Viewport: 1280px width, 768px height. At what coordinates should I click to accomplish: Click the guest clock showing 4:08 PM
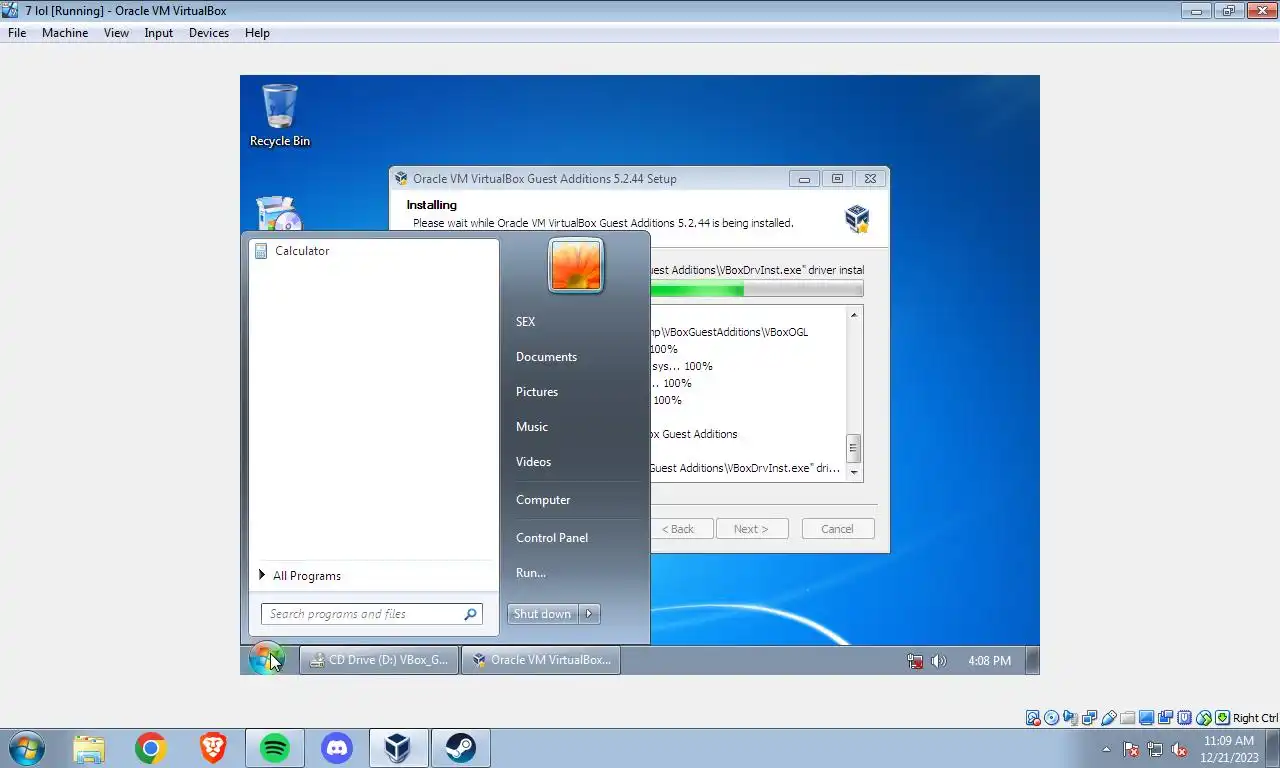[x=989, y=661]
